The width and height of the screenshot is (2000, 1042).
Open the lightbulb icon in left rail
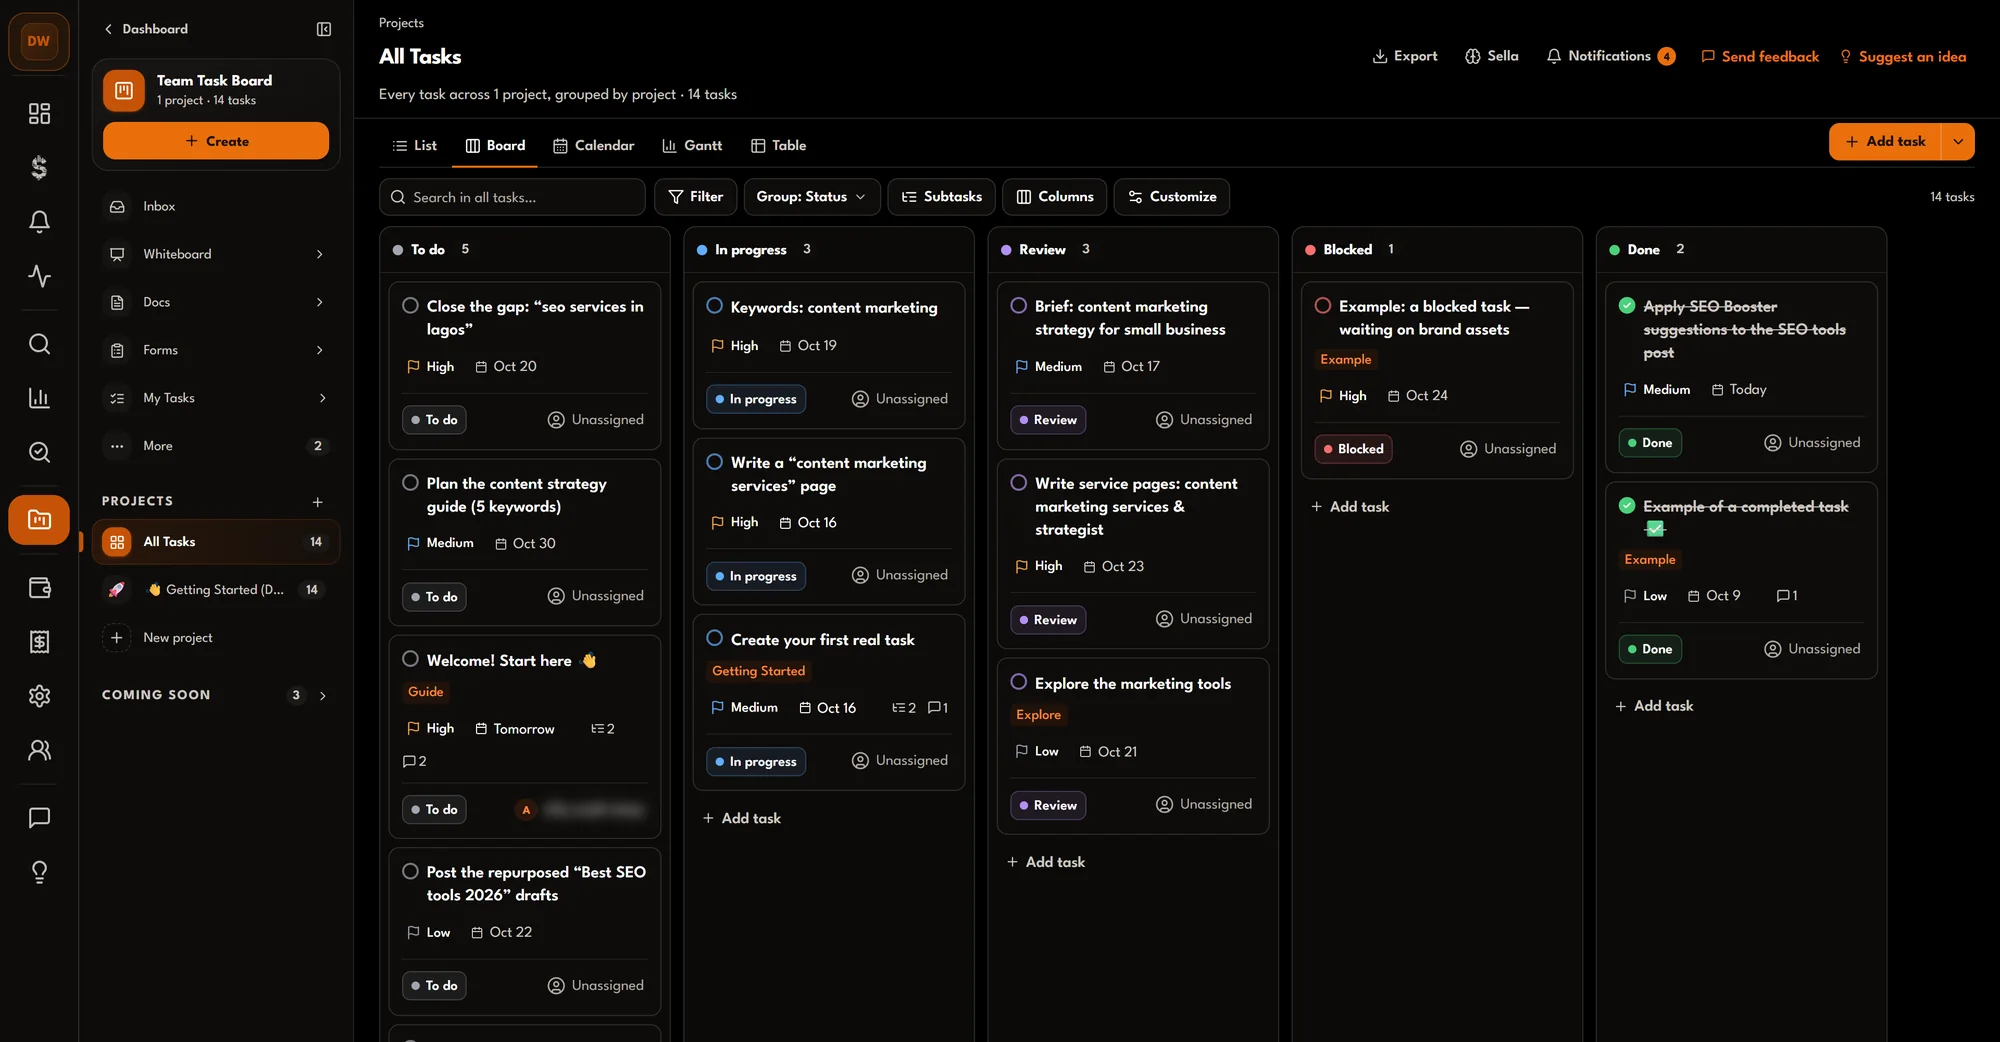click(39, 872)
